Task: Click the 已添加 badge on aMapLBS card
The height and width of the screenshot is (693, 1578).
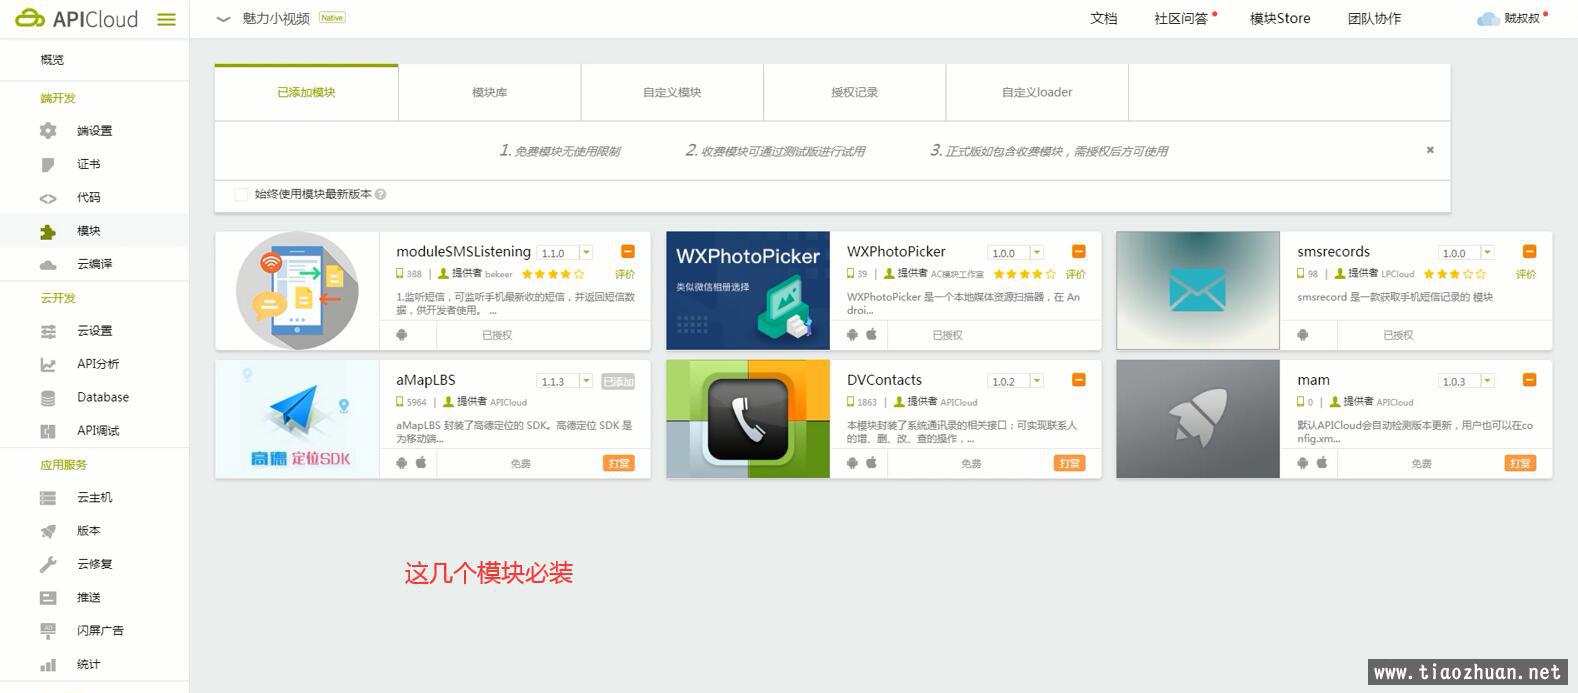Action: coord(618,381)
